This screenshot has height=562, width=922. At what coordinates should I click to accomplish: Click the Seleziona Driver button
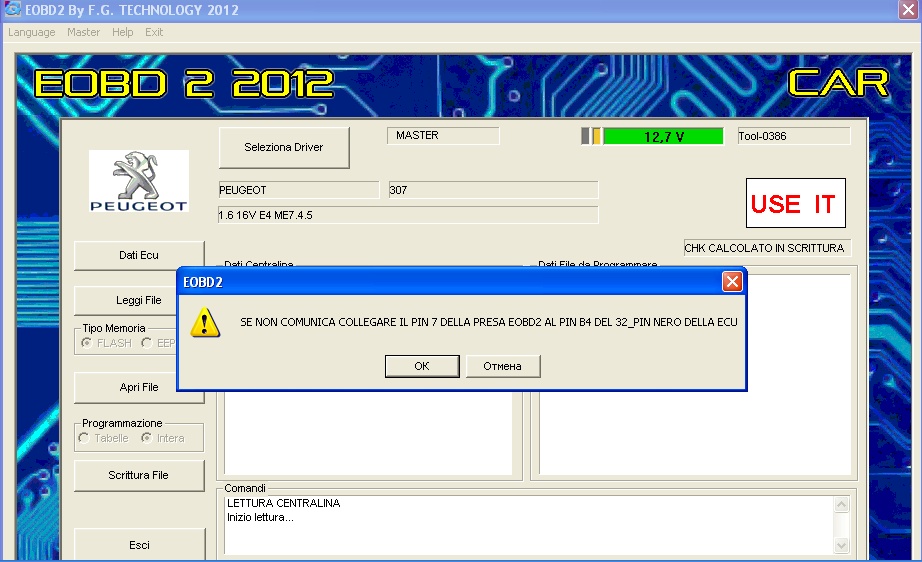click(x=284, y=148)
